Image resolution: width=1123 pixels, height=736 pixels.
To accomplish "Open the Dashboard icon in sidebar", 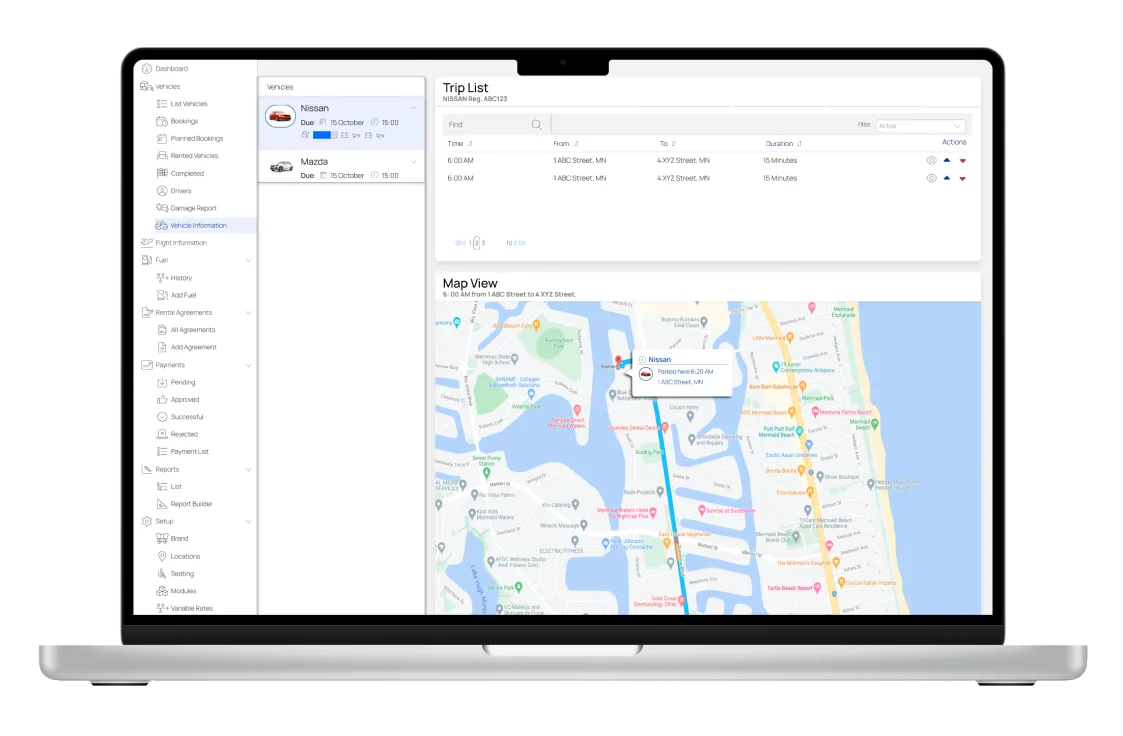I will click(x=147, y=69).
